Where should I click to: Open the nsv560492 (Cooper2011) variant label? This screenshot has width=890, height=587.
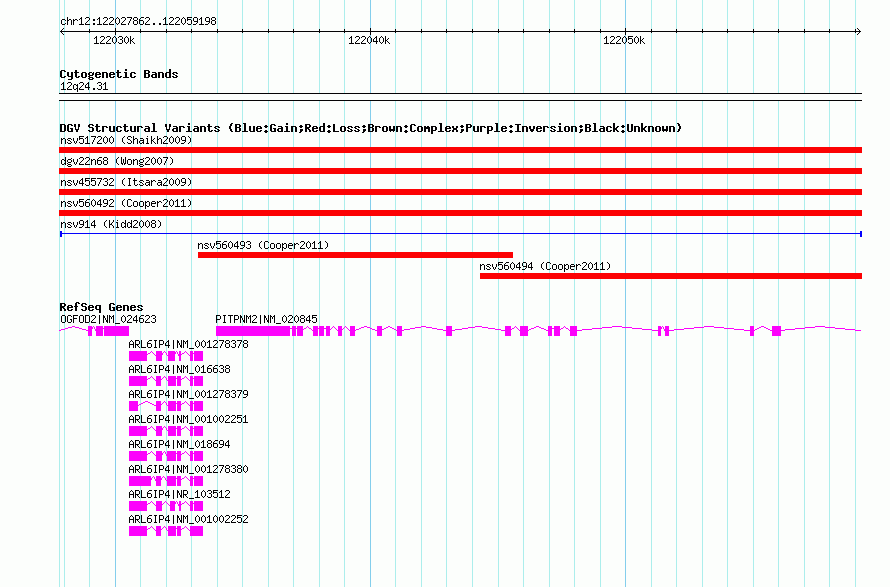pyautogui.click(x=126, y=203)
